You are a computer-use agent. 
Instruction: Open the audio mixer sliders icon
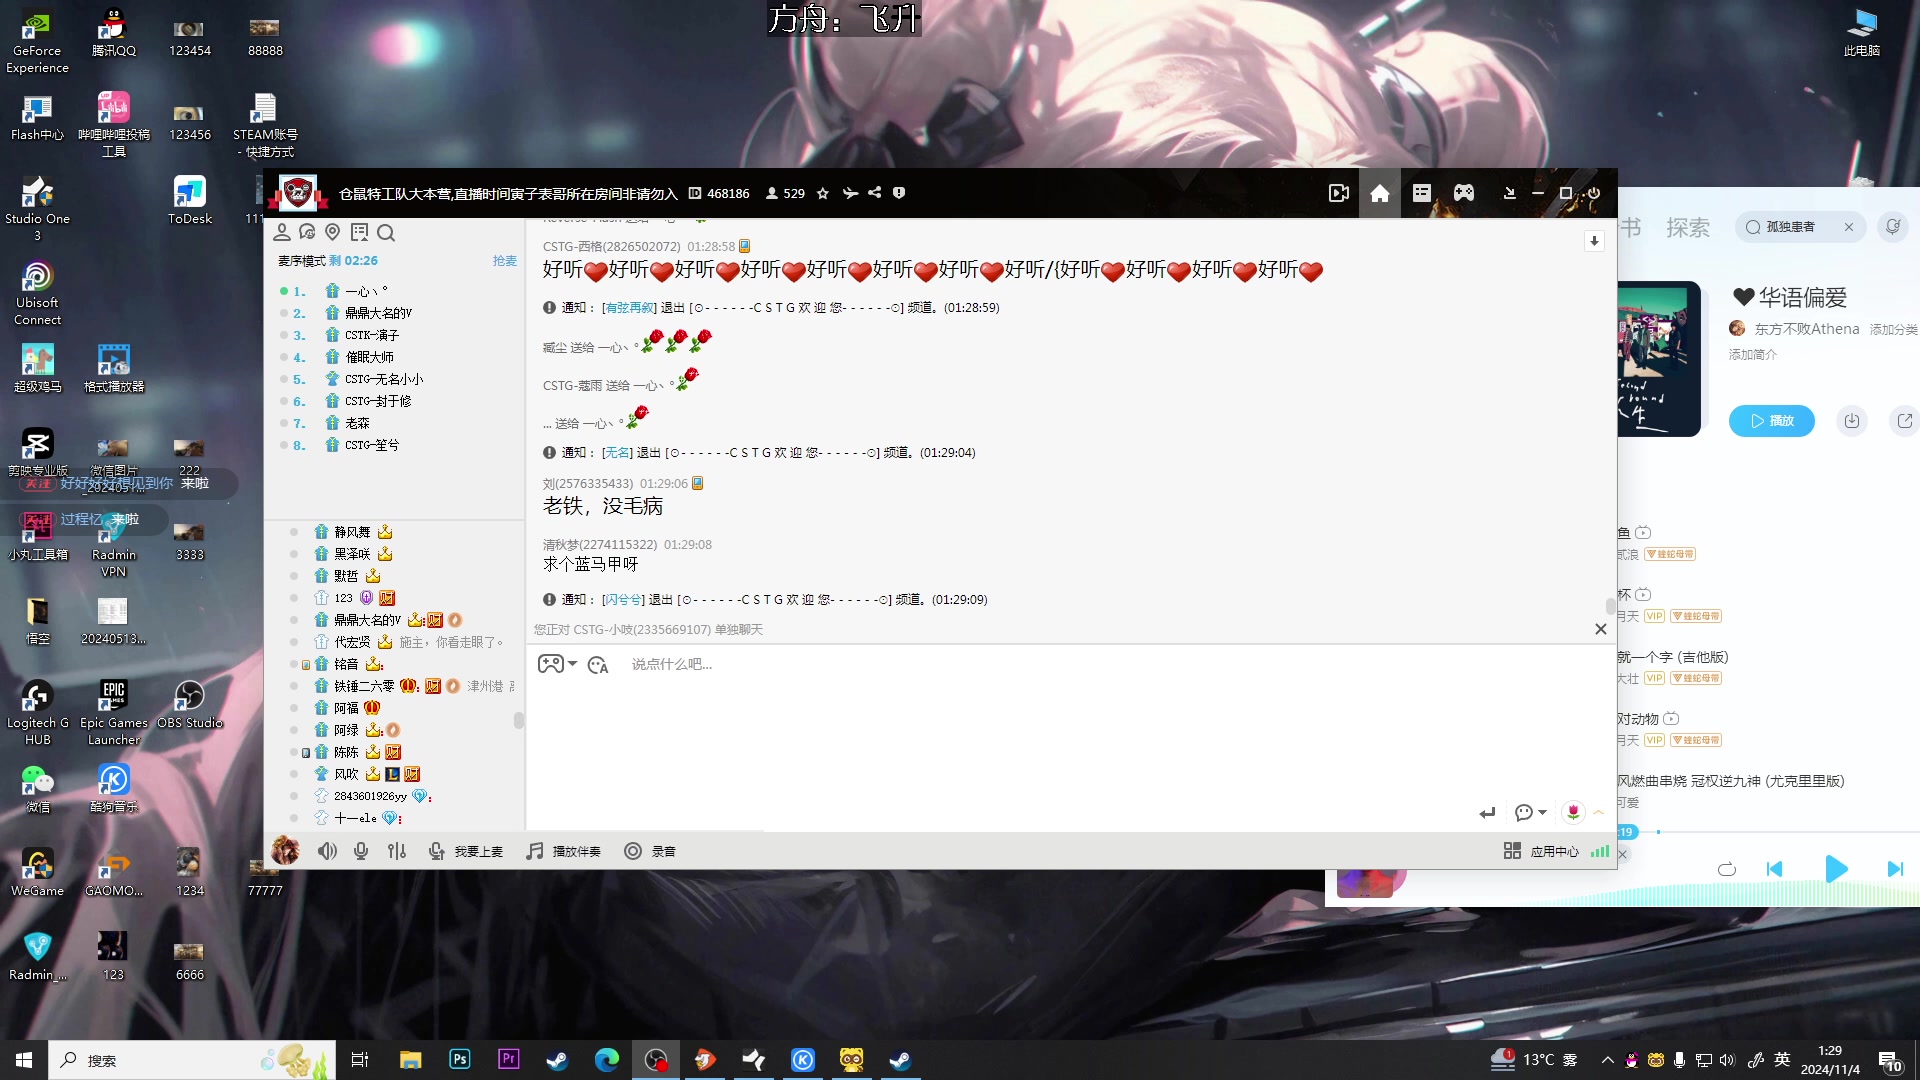point(397,851)
